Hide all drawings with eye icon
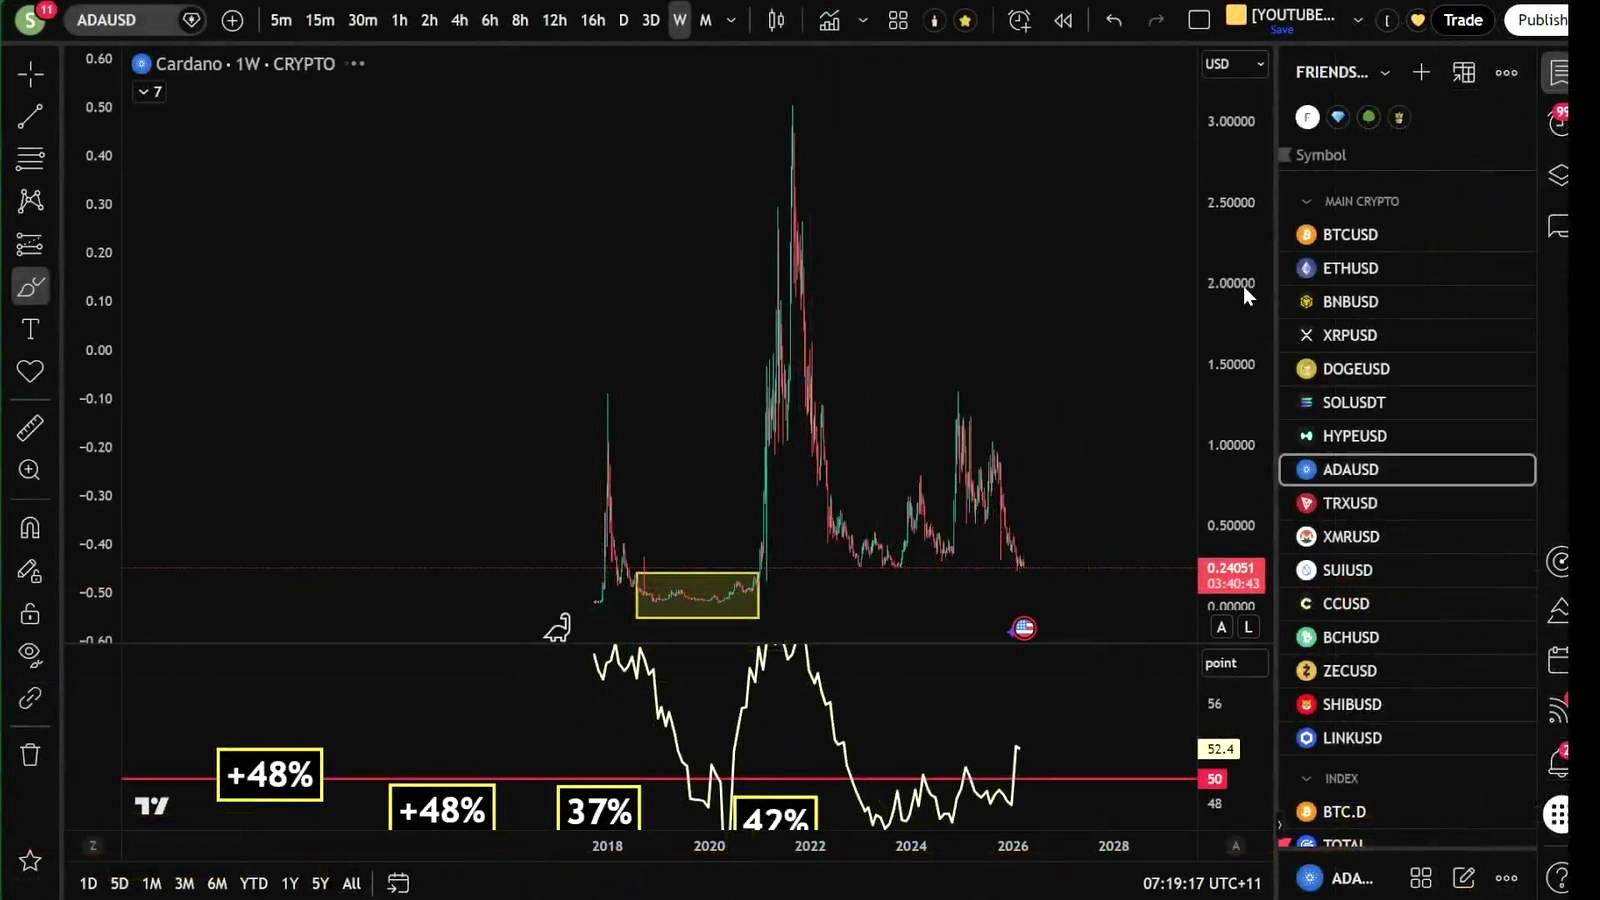This screenshot has height=900, width=1600. (30, 655)
